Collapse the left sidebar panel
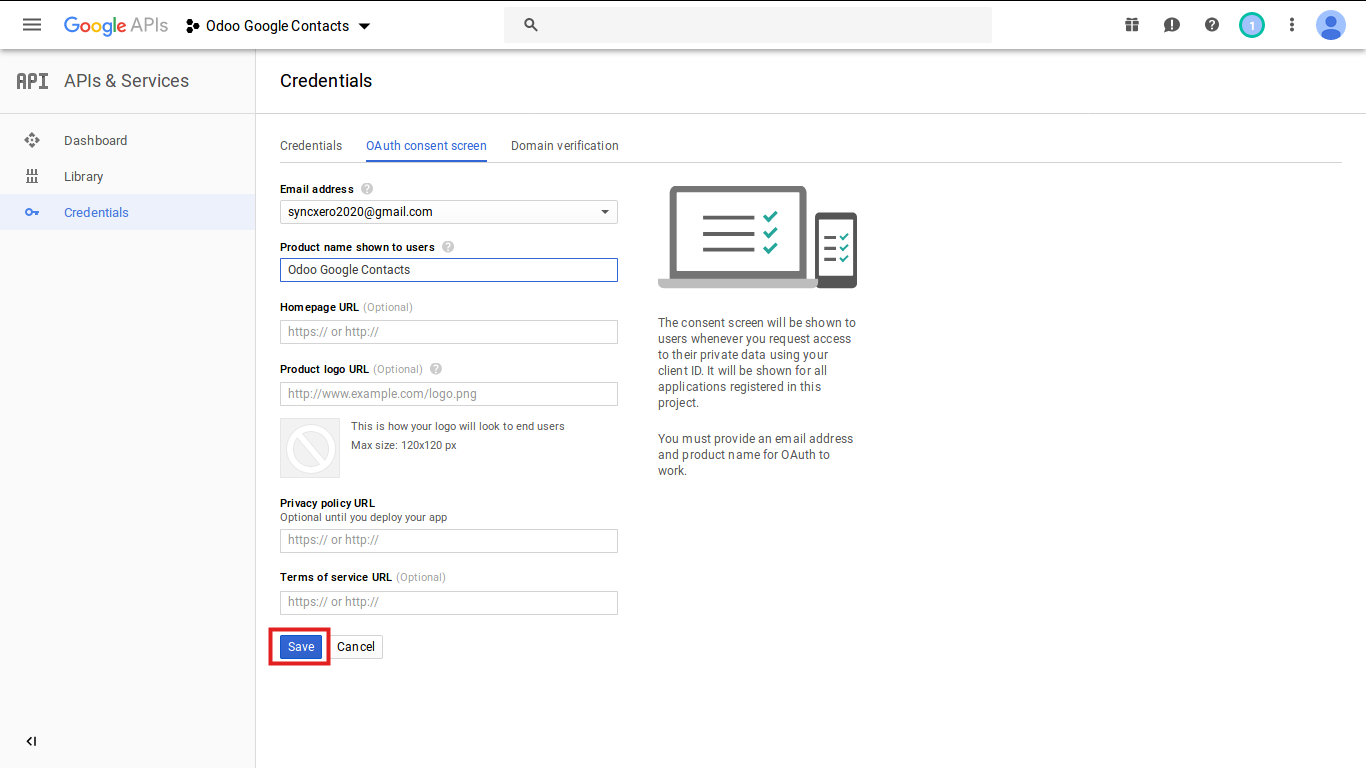1366x768 pixels. click(31, 741)
